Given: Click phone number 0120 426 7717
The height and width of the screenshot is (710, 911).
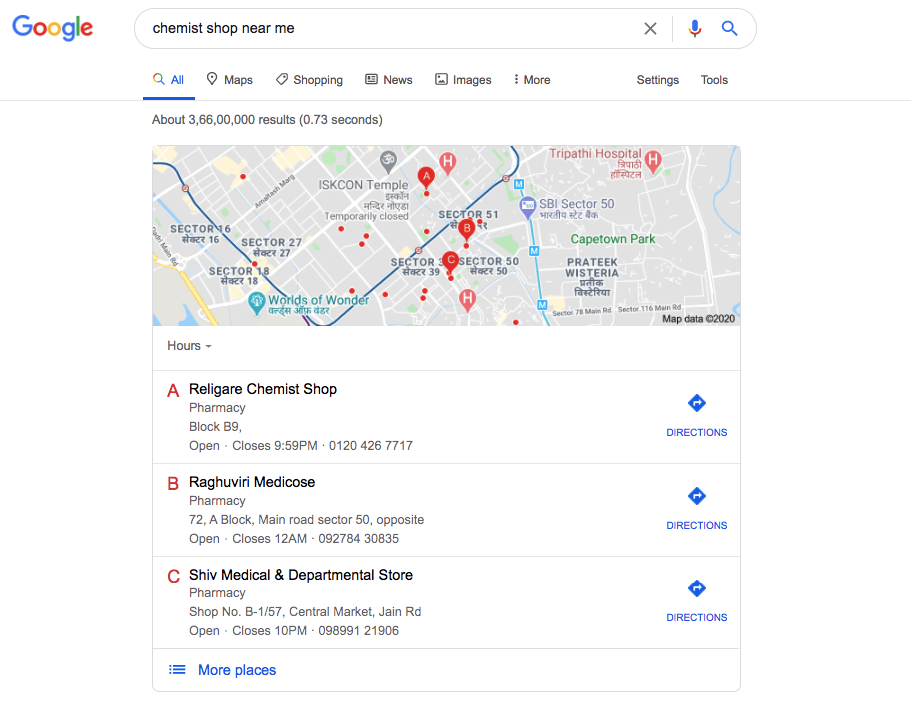Looking at the screenshot, I should 371,446.
